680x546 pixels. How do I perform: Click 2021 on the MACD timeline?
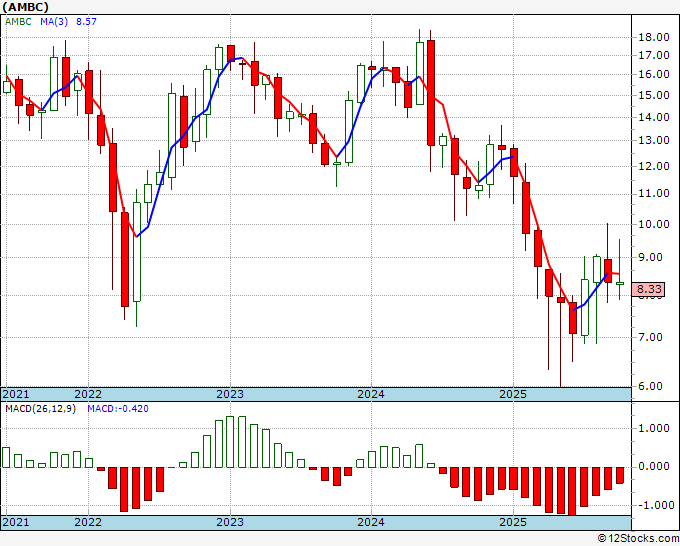[x=16, y=522]
